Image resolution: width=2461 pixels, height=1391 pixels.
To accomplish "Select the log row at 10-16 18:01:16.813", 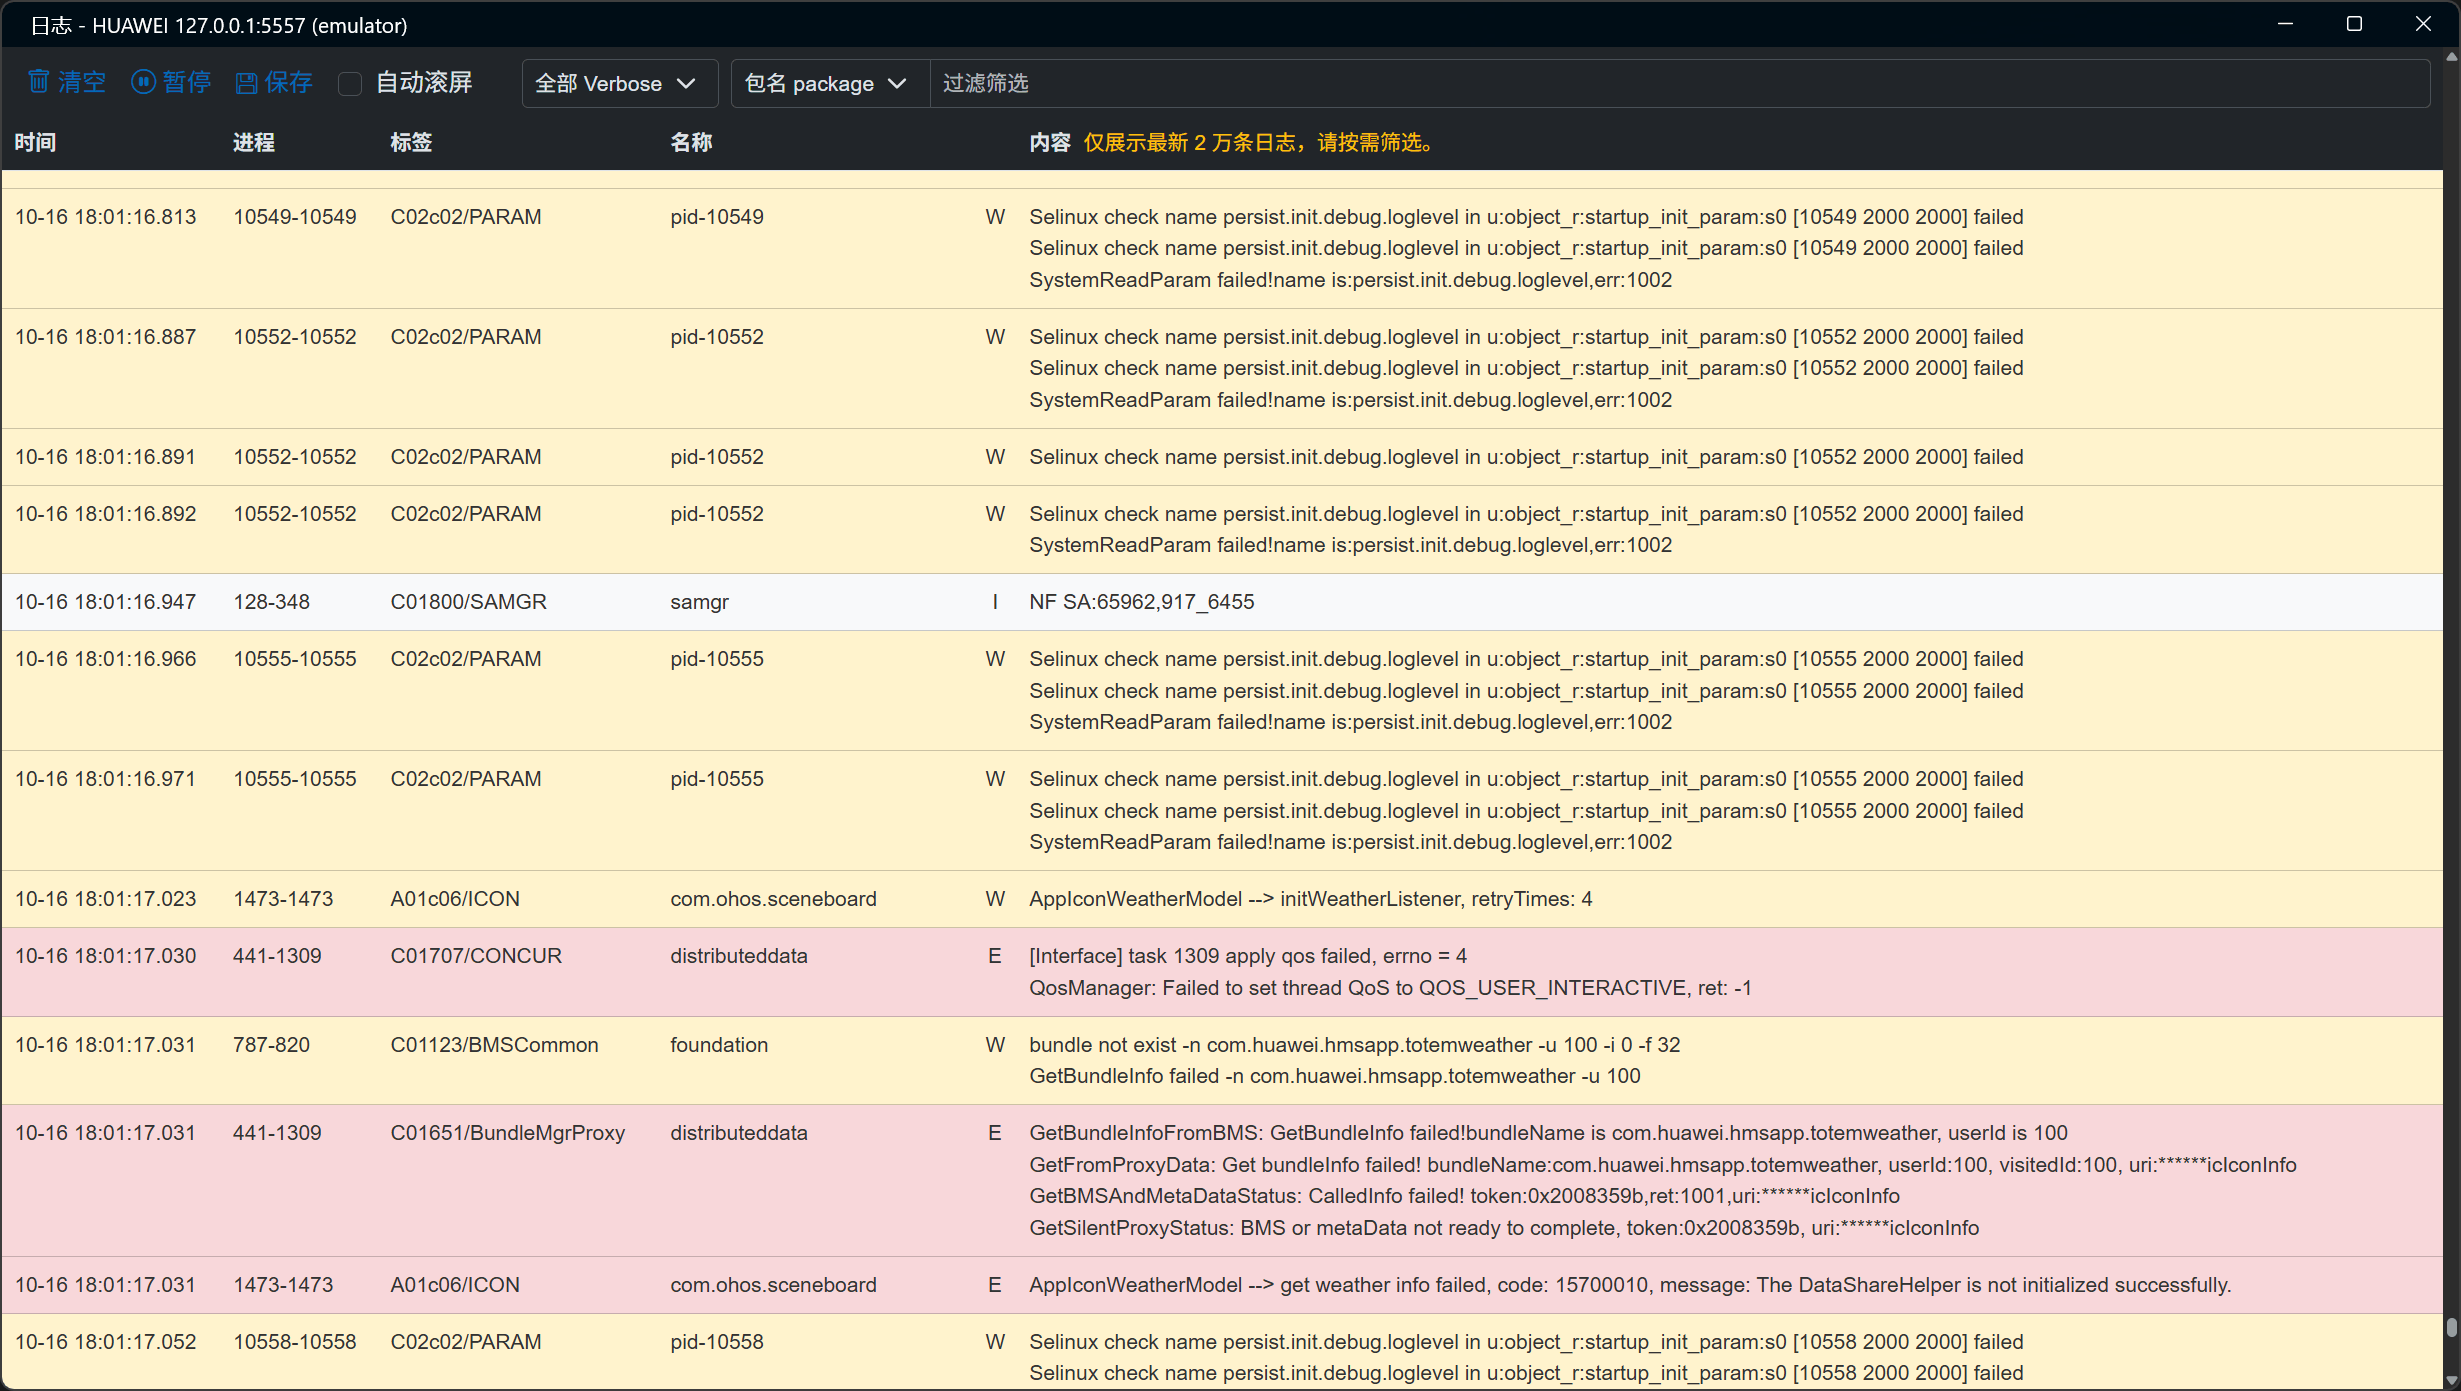I will (1222, 248).
